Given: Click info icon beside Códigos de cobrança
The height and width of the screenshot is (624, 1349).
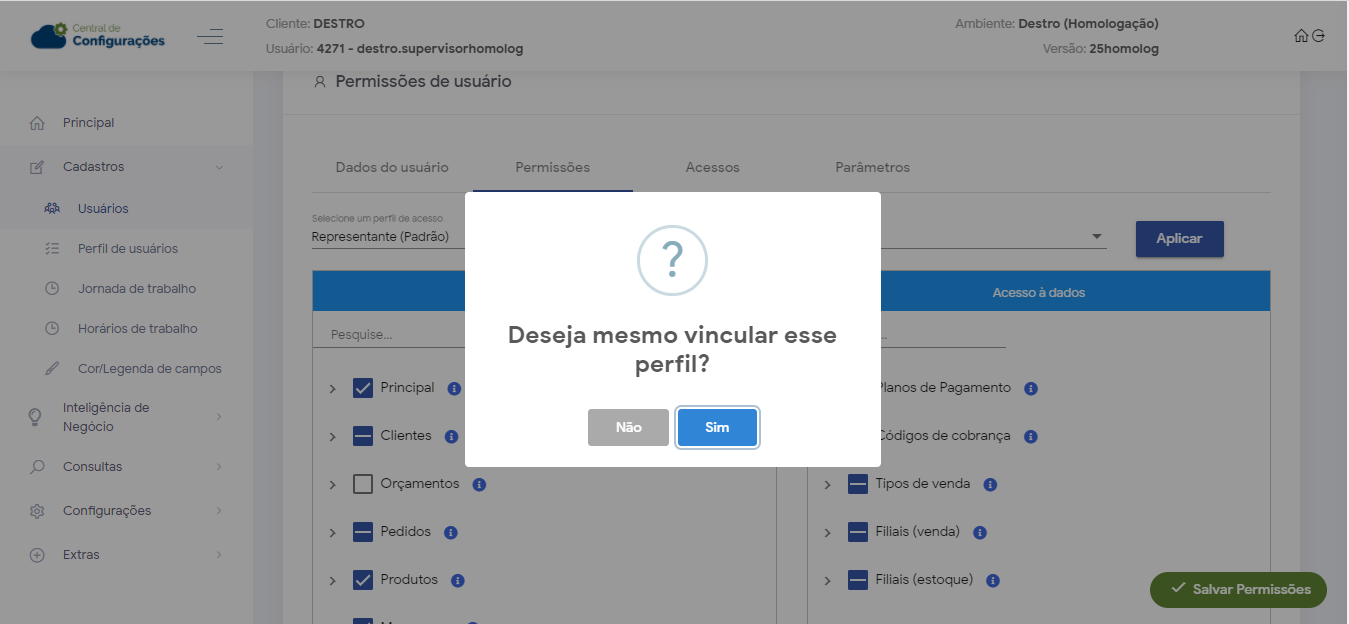Looking at the screenshot, I should (x=1031, y=436).
